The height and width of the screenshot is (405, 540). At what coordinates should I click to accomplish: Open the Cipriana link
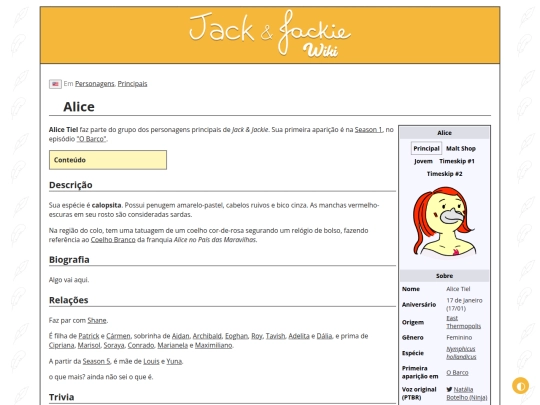click(61, 345)
